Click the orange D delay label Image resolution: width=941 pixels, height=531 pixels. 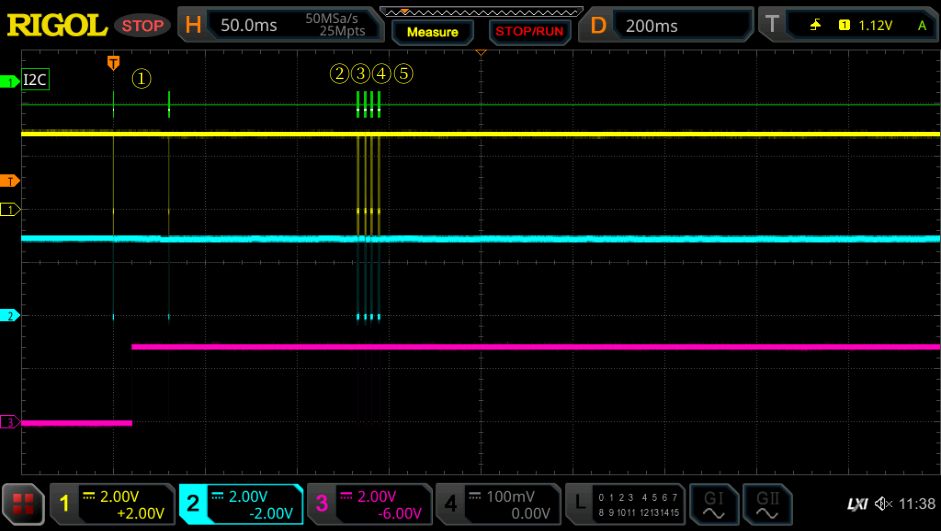[598, 25]
